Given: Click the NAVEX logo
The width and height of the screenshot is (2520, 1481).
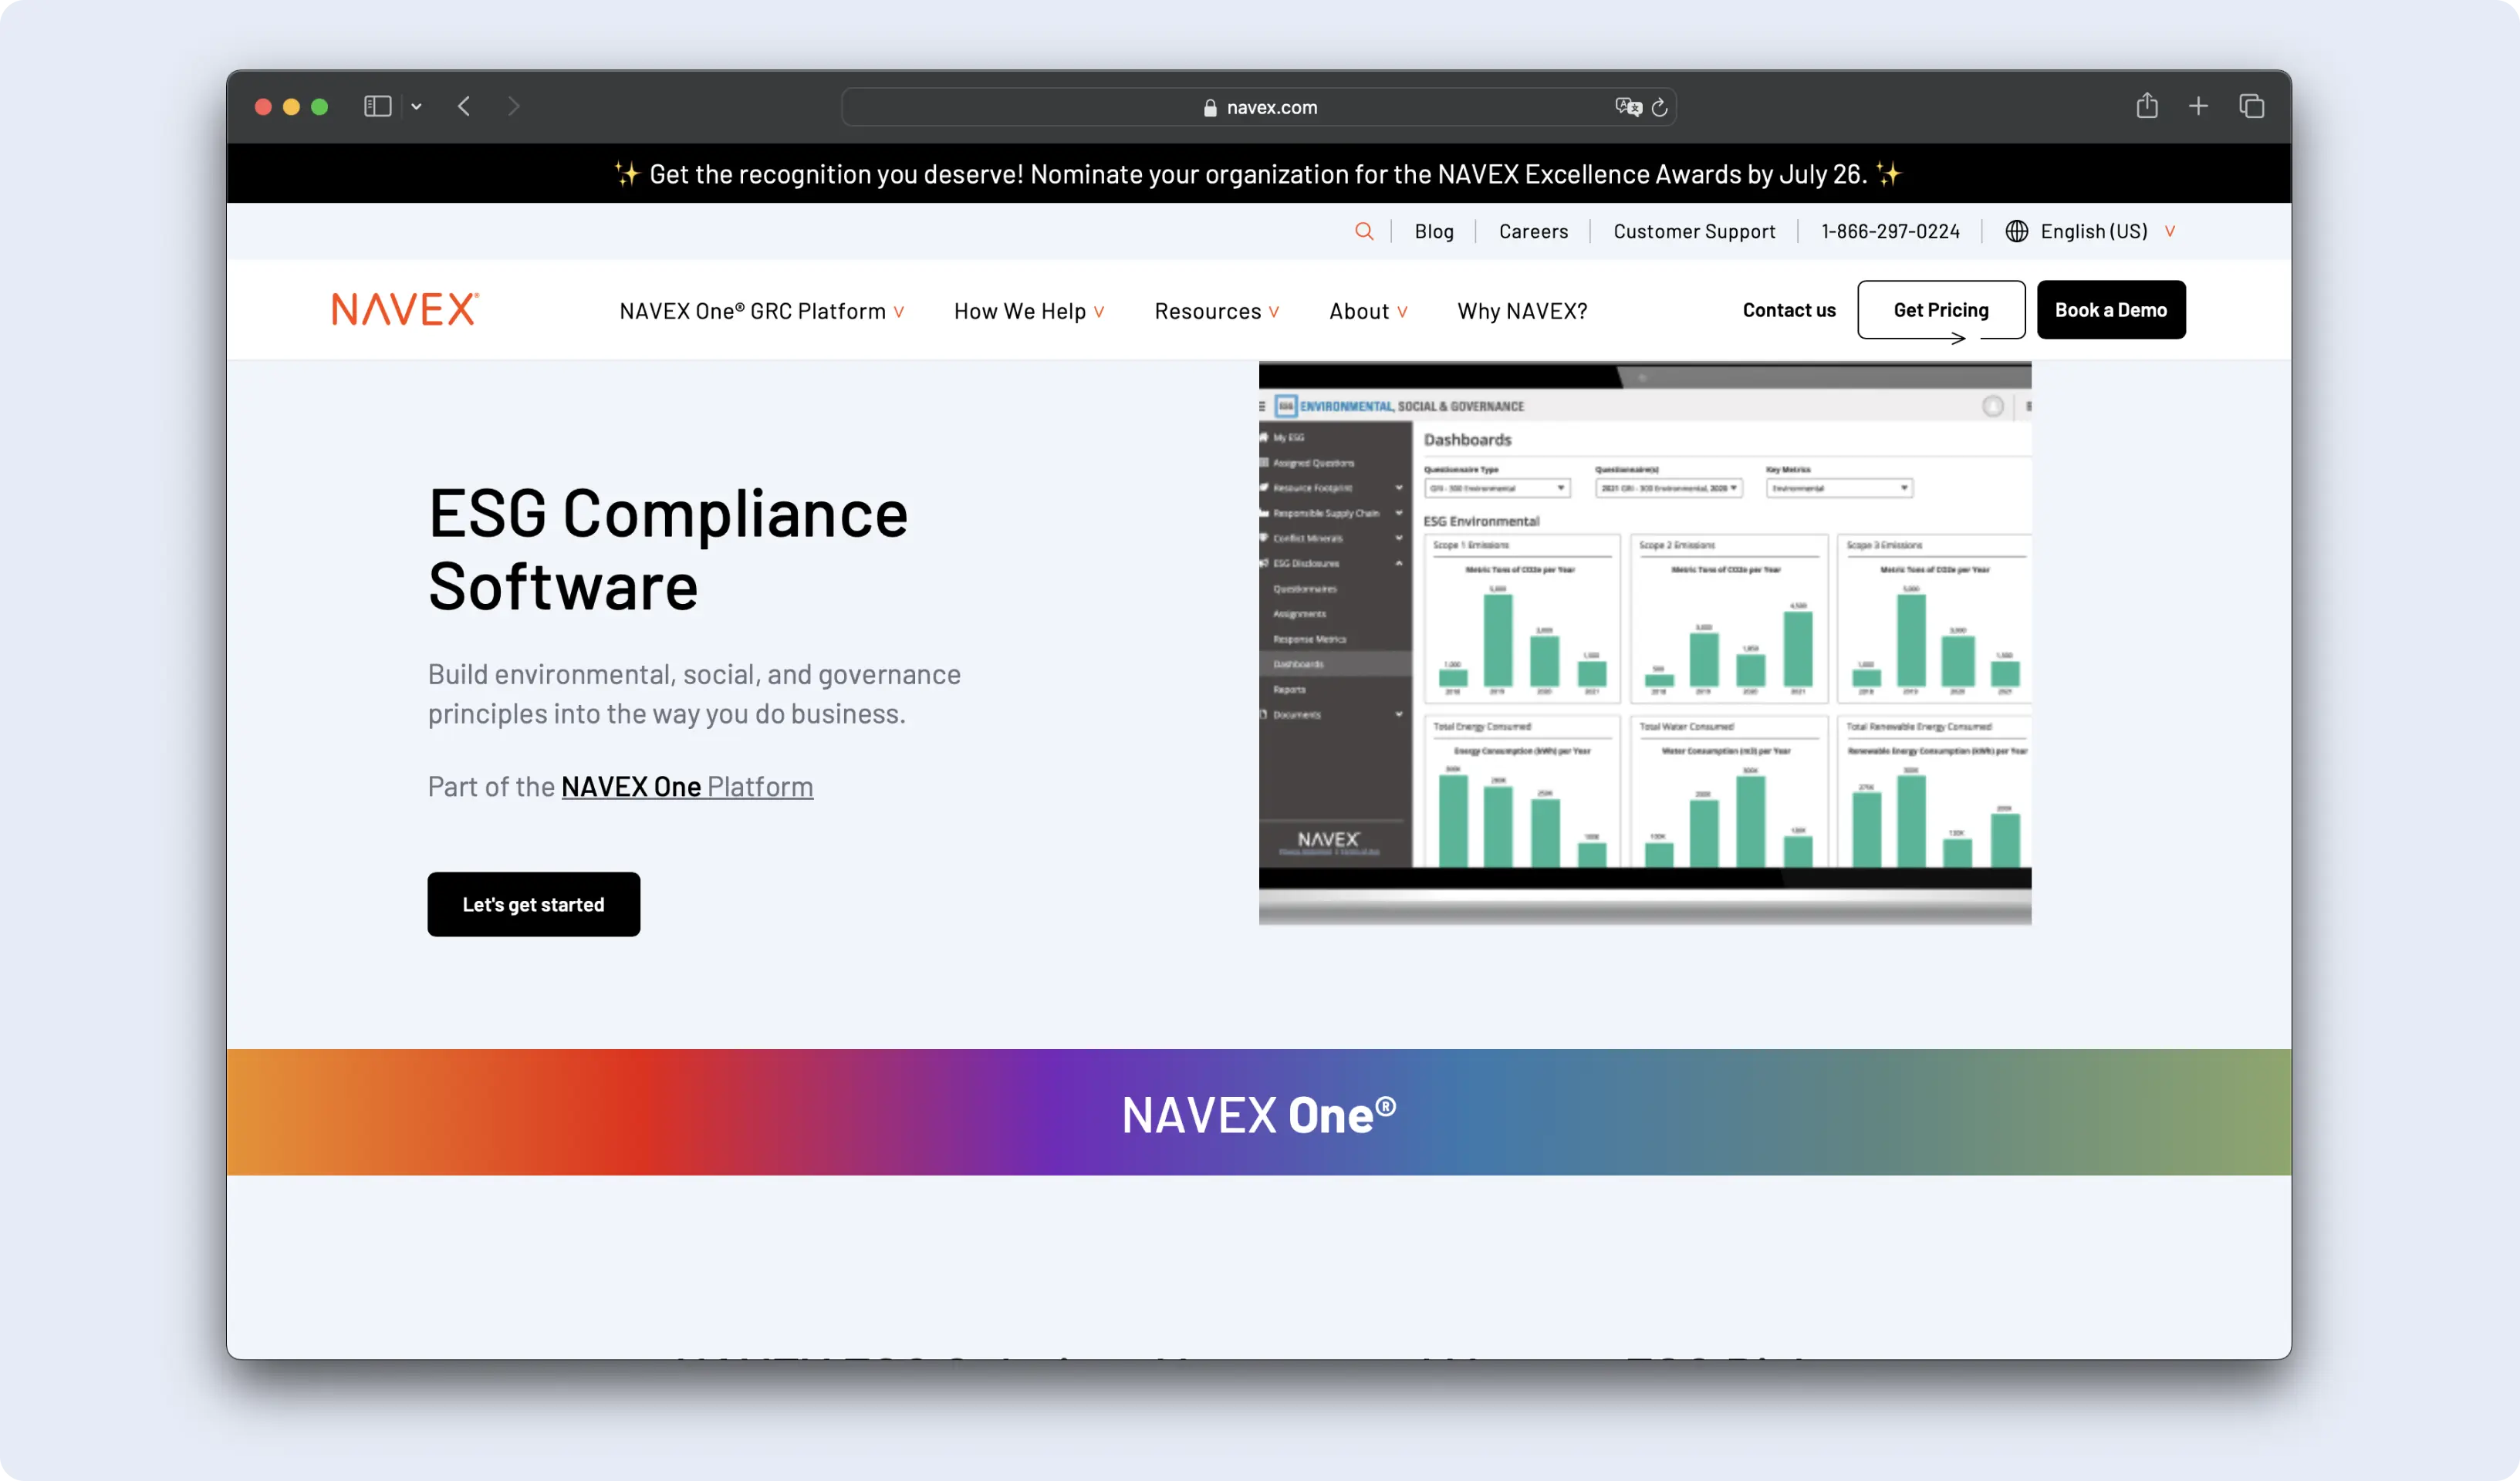Looking at the screenshot, I should click(x=405, y=310).
